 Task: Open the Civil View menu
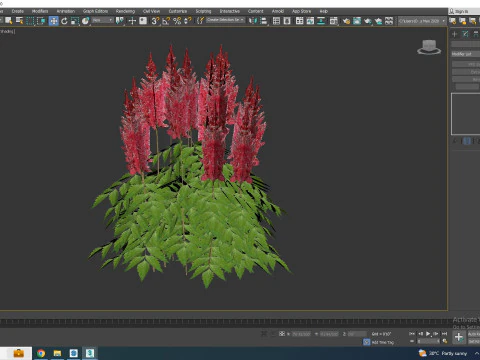click(151, 11)
